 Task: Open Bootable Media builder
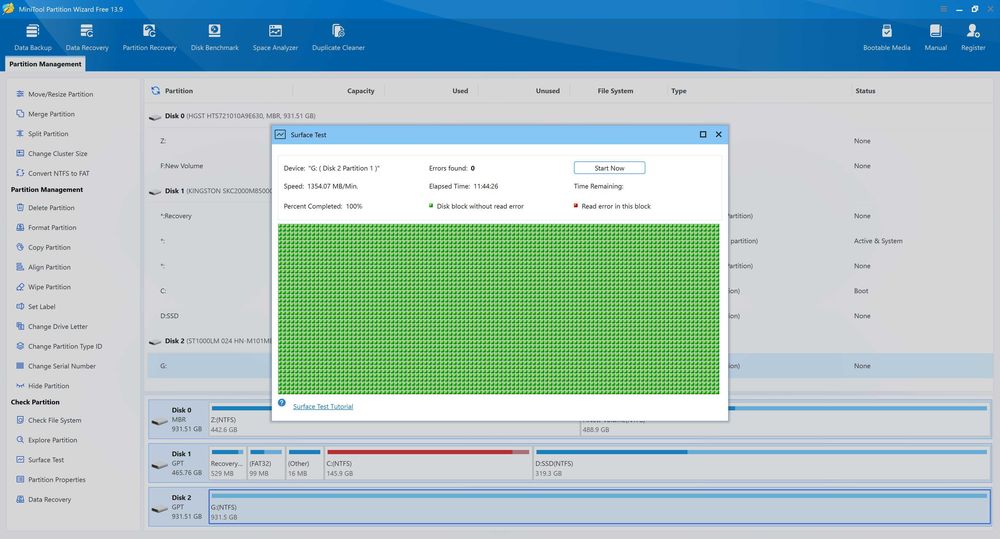(x=886, y=38)
